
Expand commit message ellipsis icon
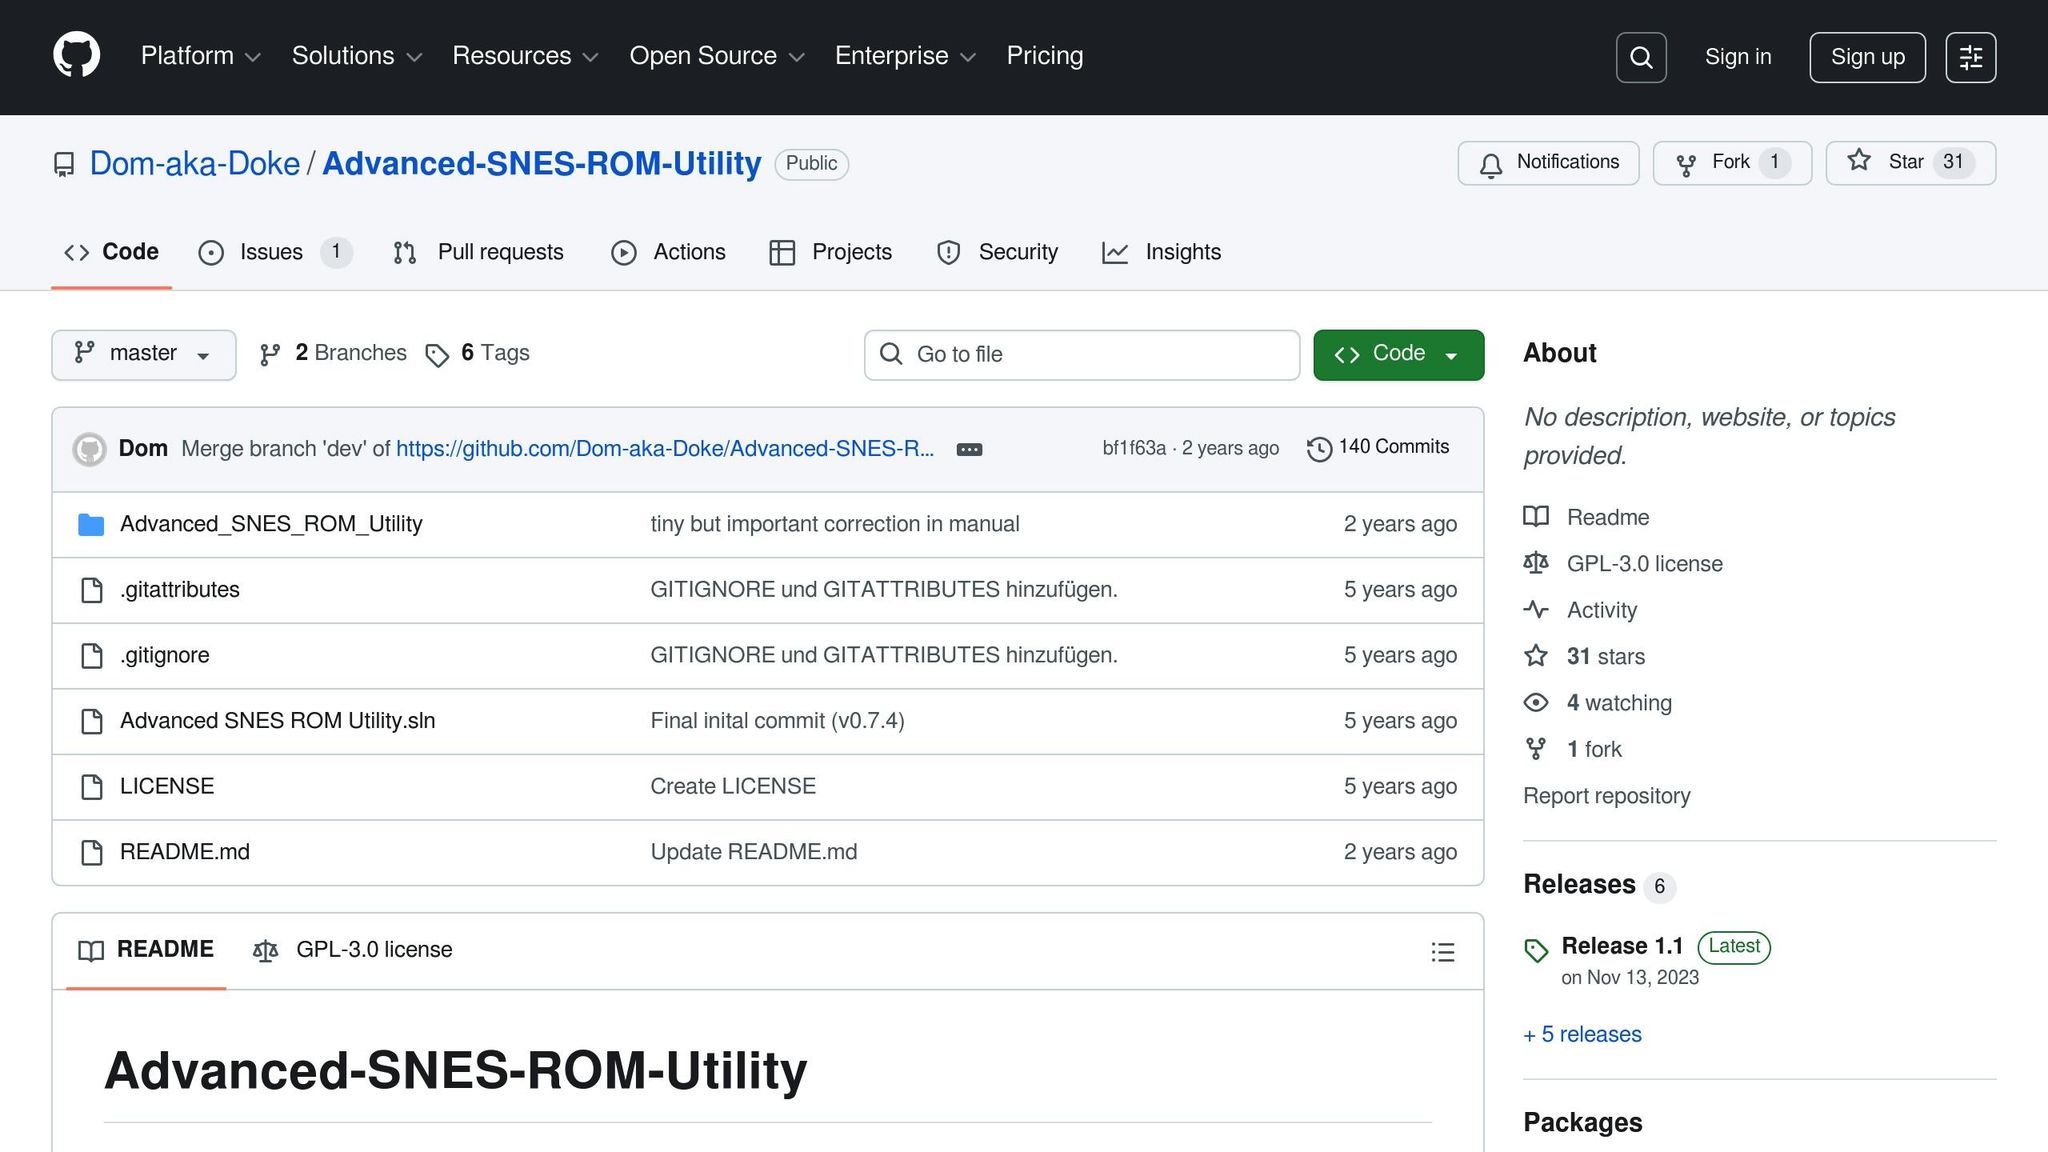969,450
